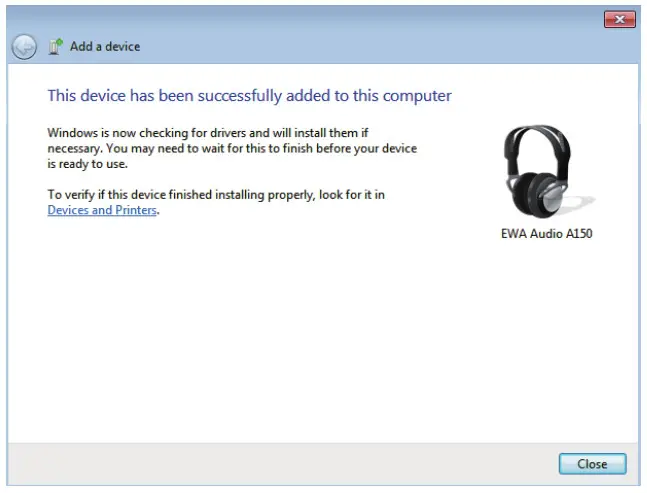
Task: Click the "Windows is now checking for drivers" line
Action: (208, 133)
